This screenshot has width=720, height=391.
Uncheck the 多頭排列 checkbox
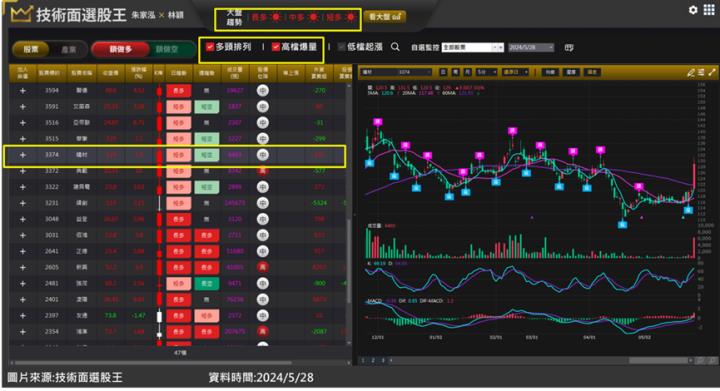(x=210, y=46)
